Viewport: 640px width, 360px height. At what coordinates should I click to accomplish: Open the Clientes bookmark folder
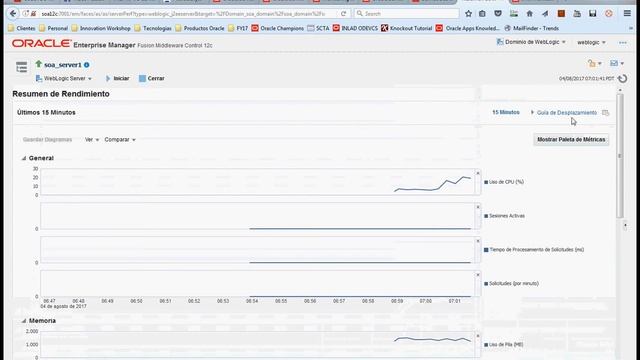click(22, 28)
